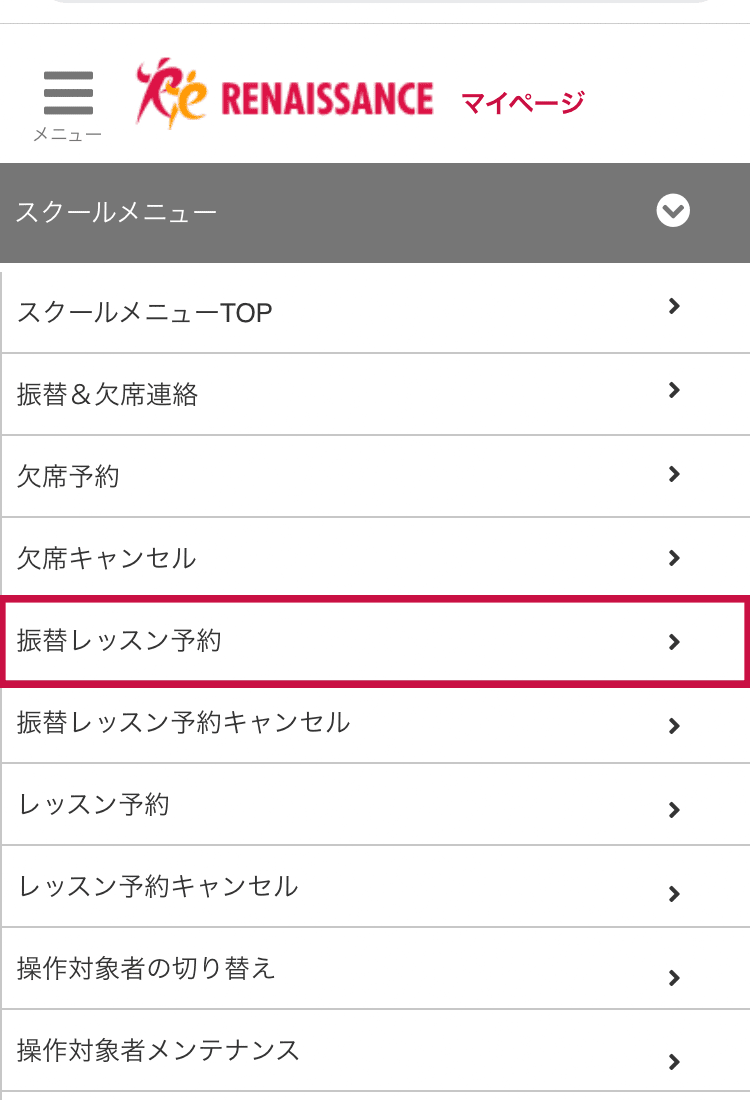Click the arrow beside 欠席キャンセル
The image size is (750, 1100).
coord(674,558)
